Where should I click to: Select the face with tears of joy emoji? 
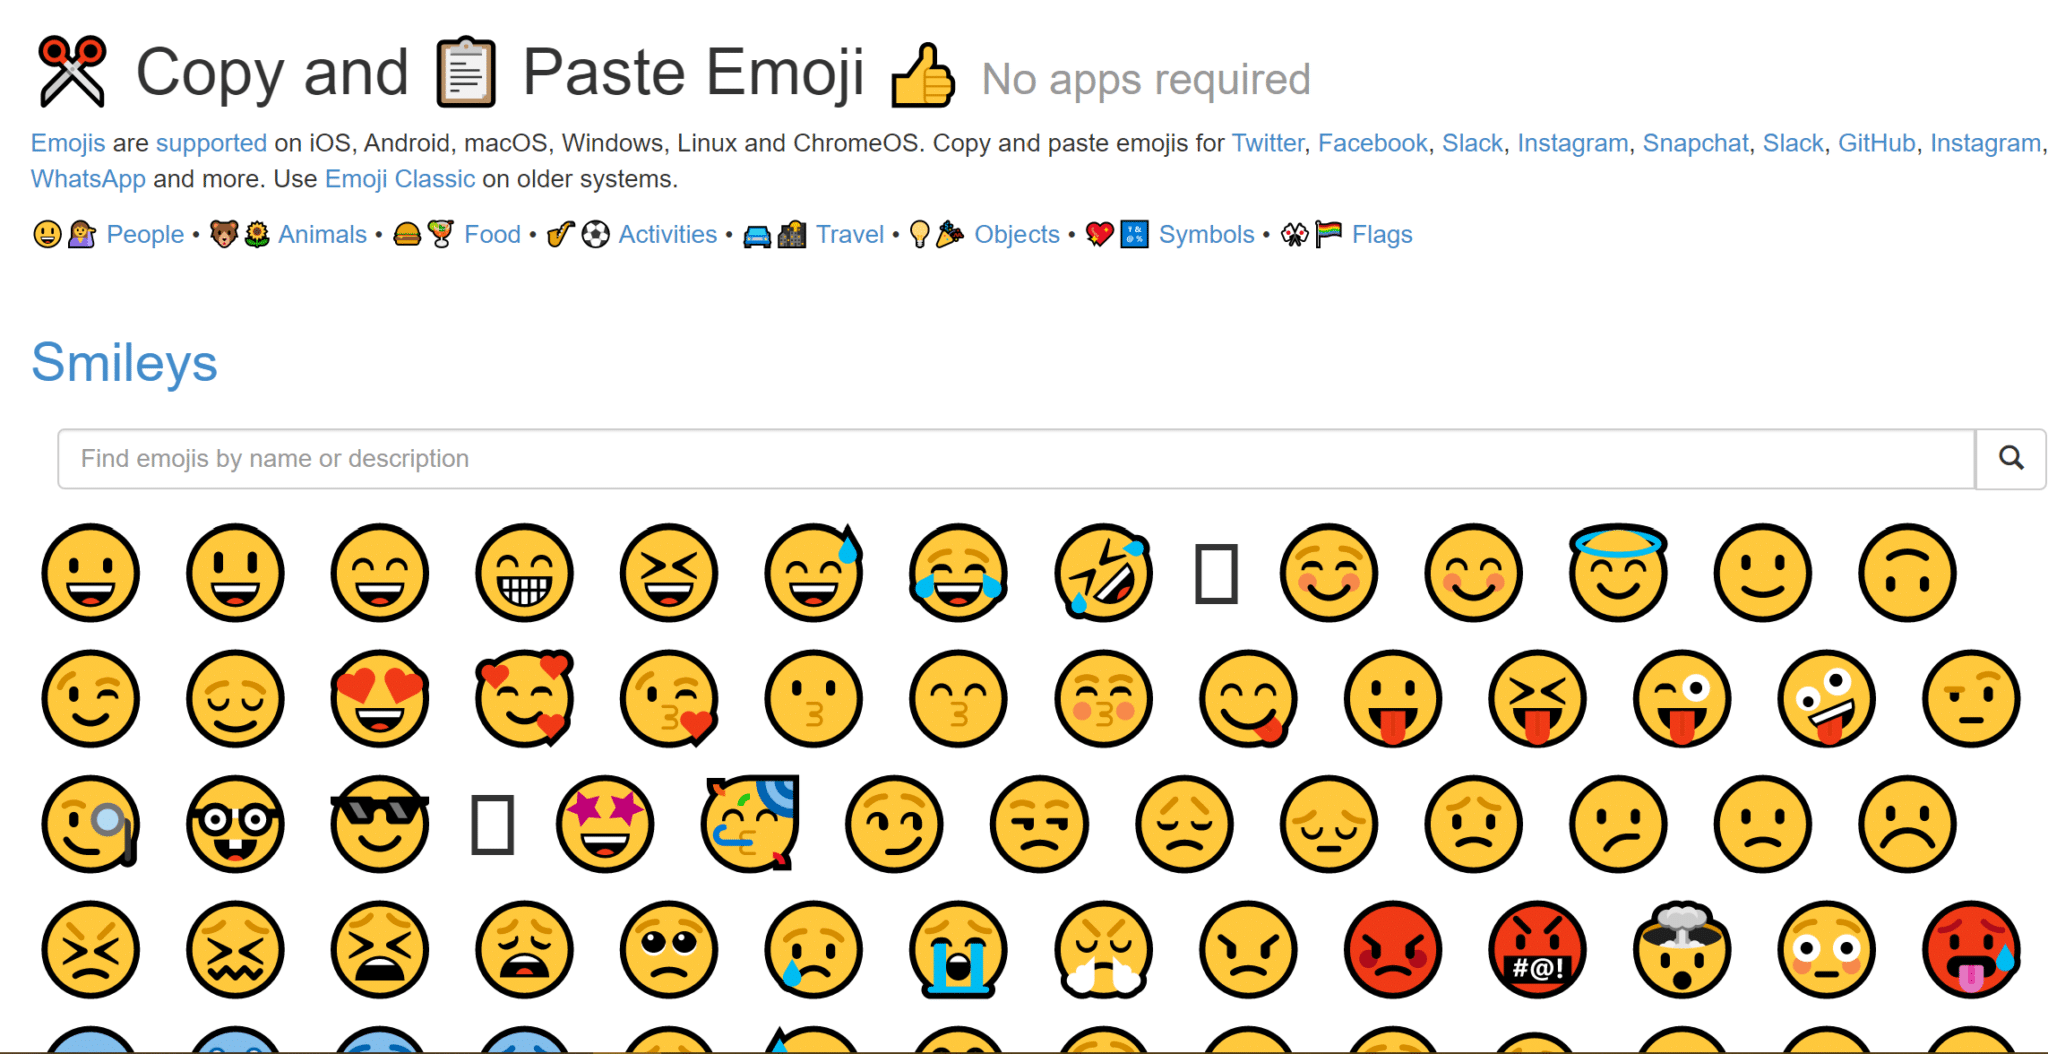(957, 573)
